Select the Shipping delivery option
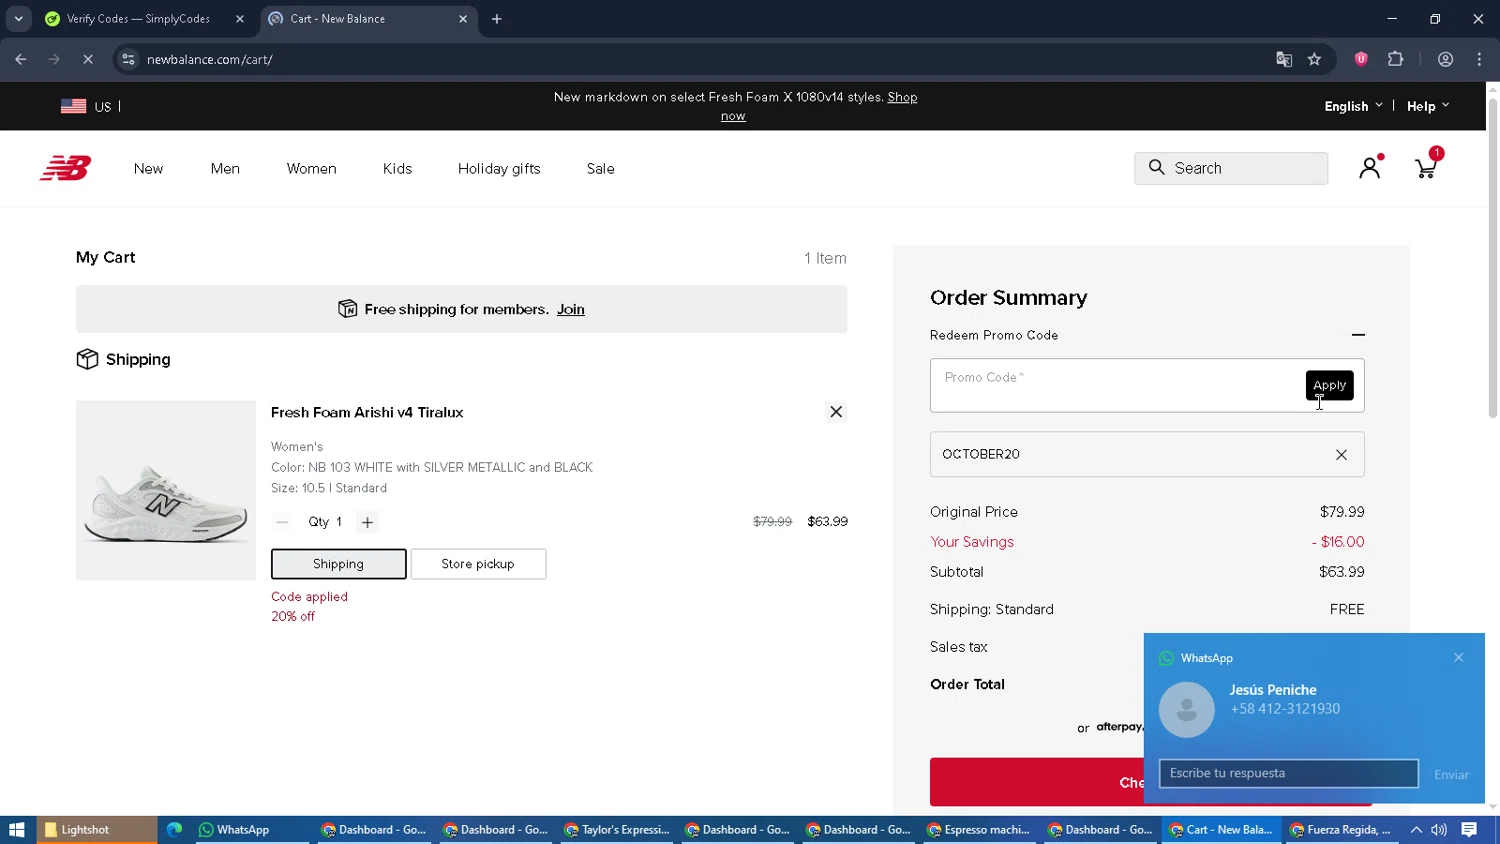The width and height of the screenshot is (1500, 844). tap(338, 564)
